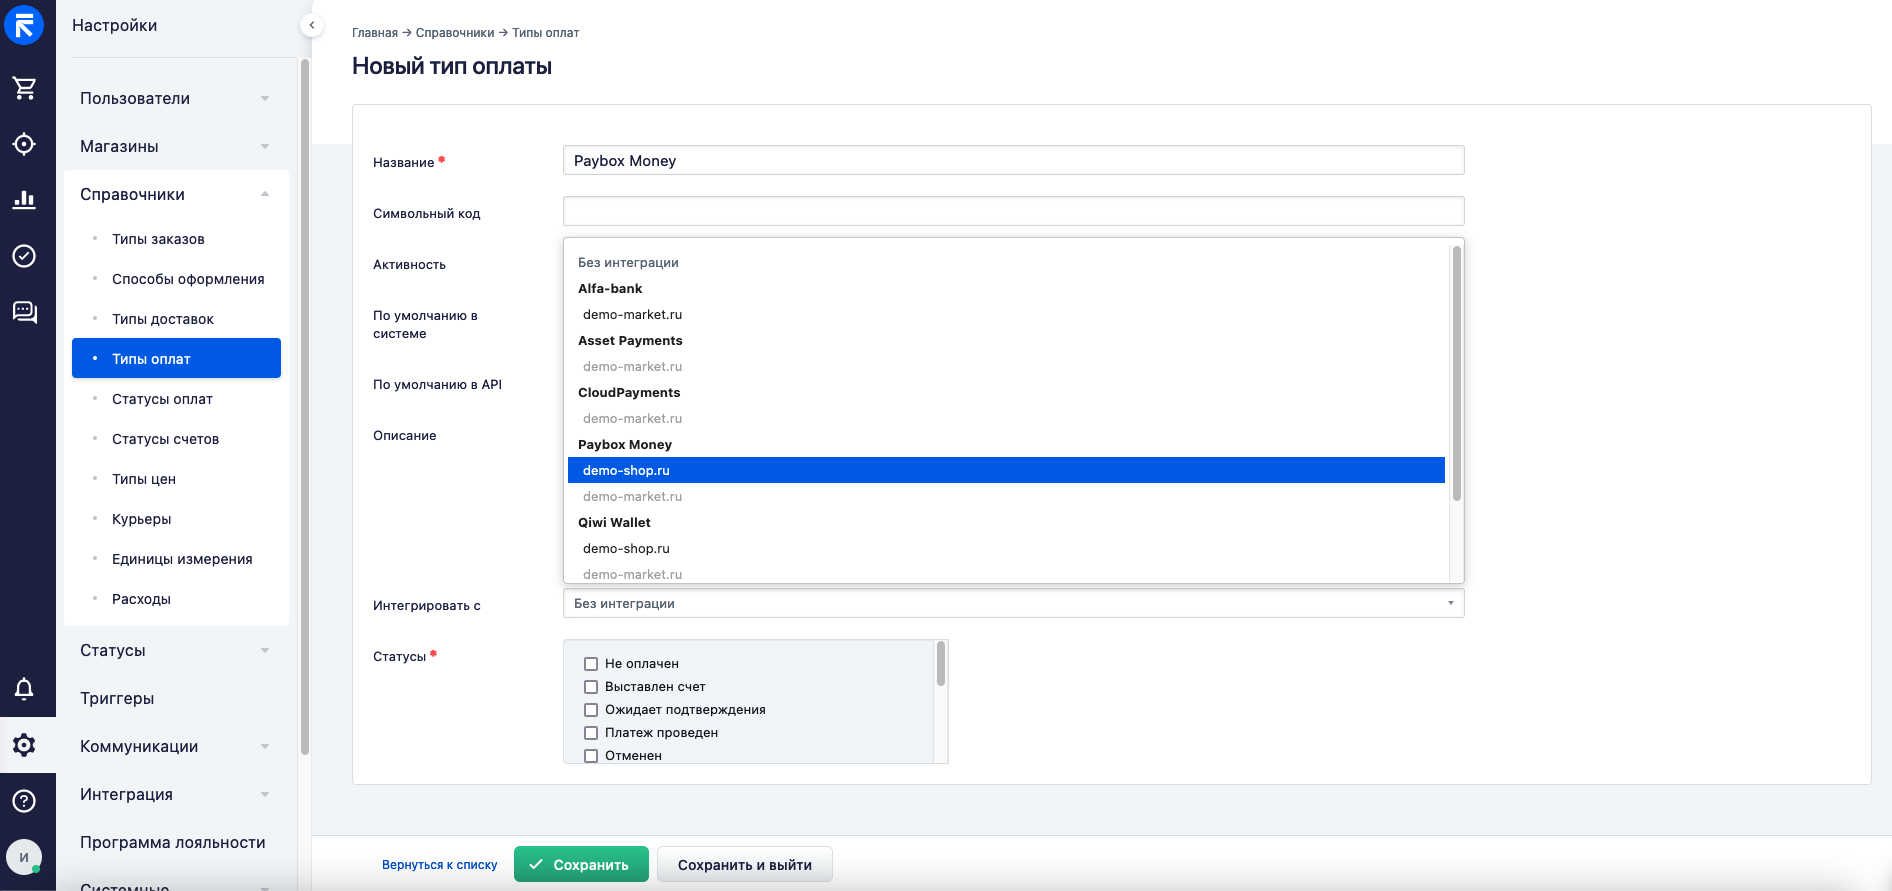Follow 'Вернуться к списку' link
The image size is (1892, 891).
click(439, 865)
